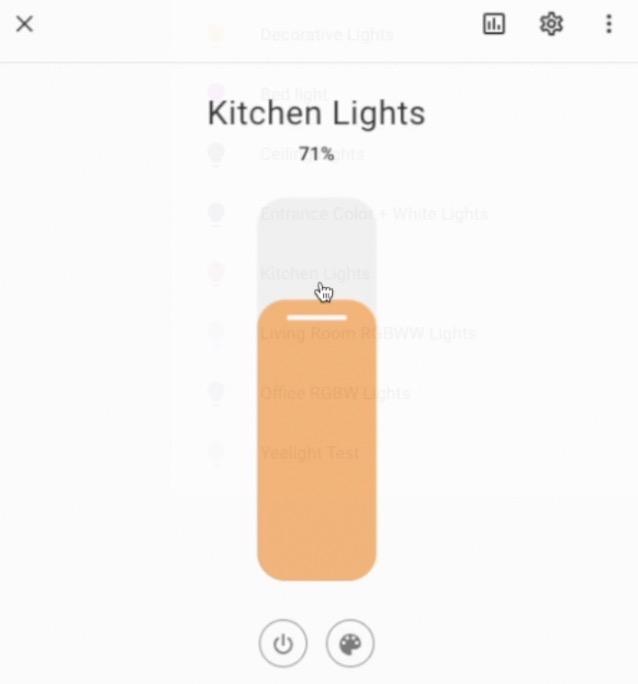
Task: Click the Office RGBW Lights bulb icon
Action: [x=216, y=393]
